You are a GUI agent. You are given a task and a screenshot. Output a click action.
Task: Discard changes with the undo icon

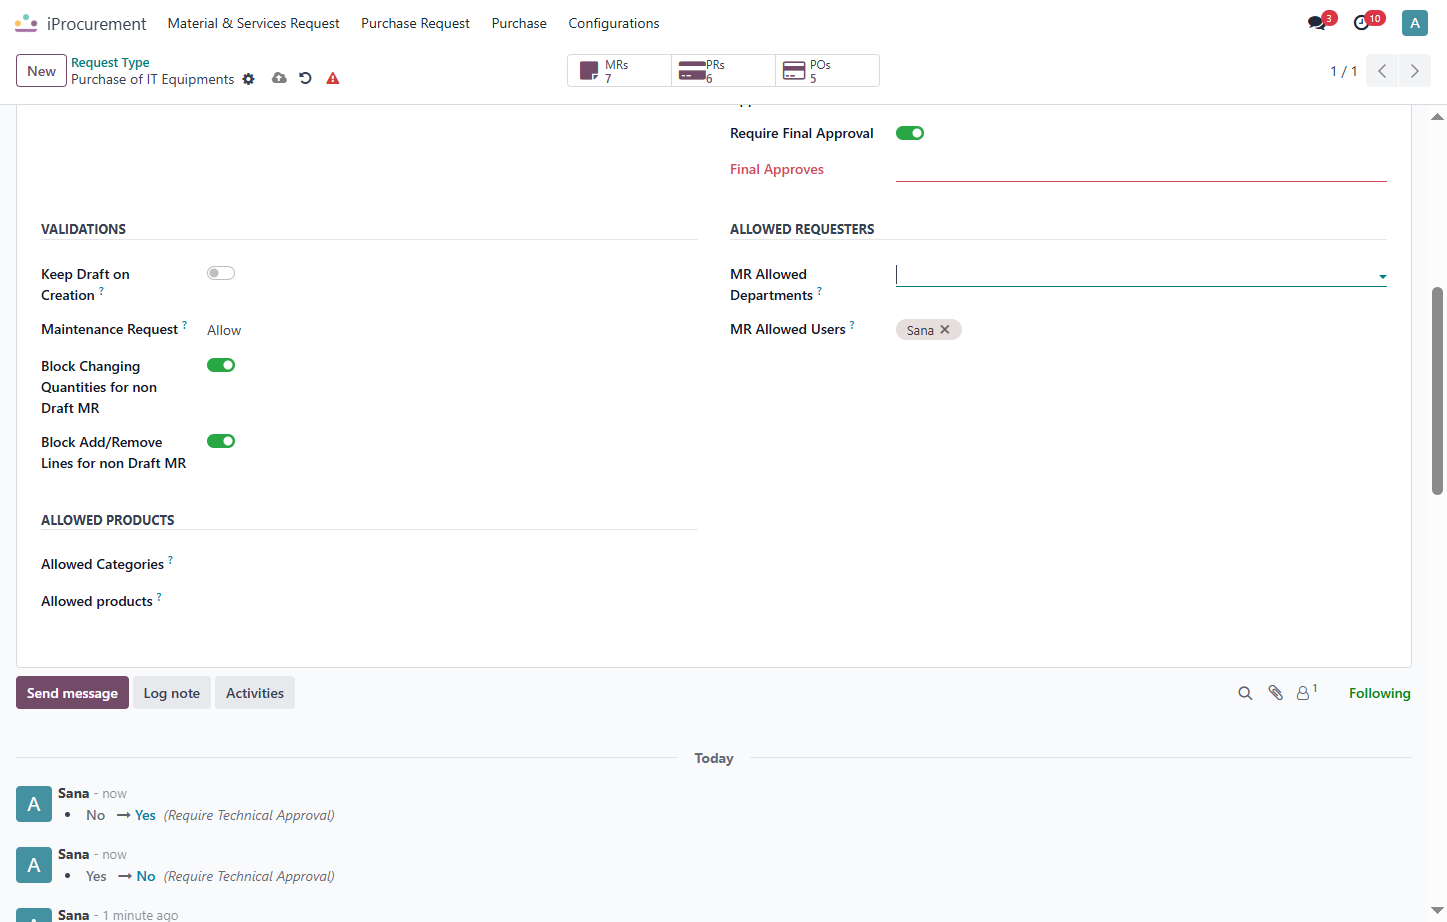point(306,78)
